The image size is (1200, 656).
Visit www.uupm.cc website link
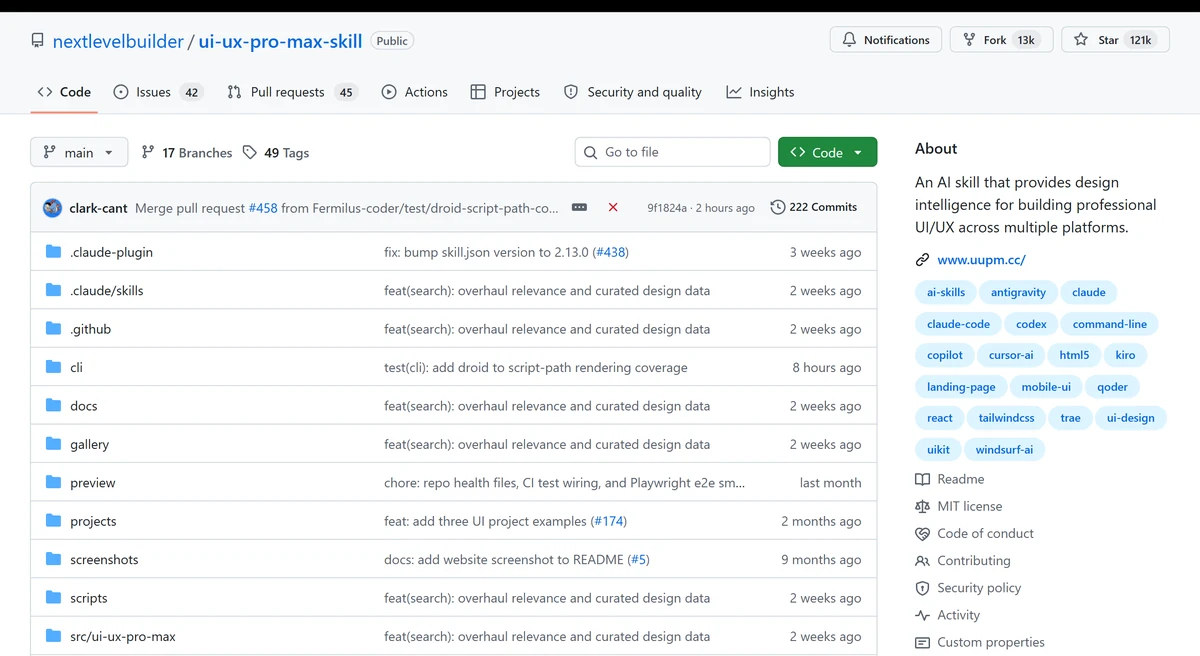[981, 260]
